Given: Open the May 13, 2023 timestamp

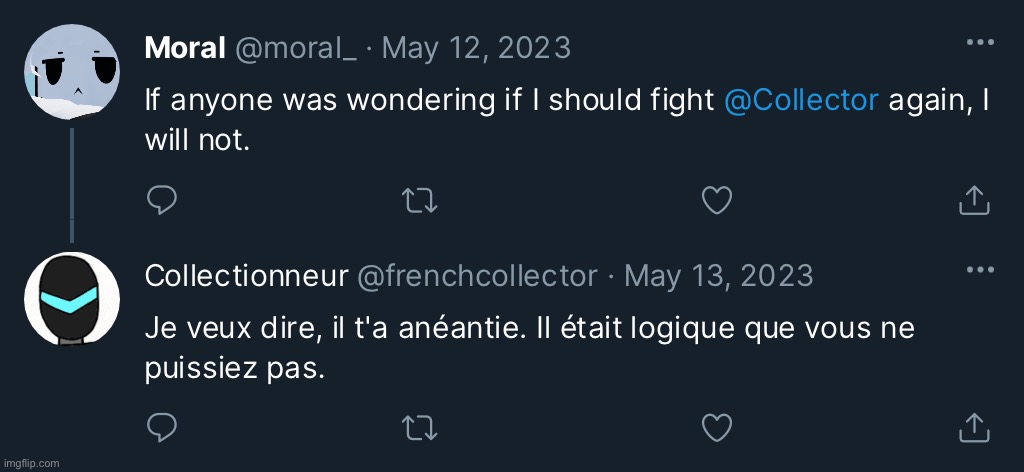Looking at the screenshot, I should point(718,275).
